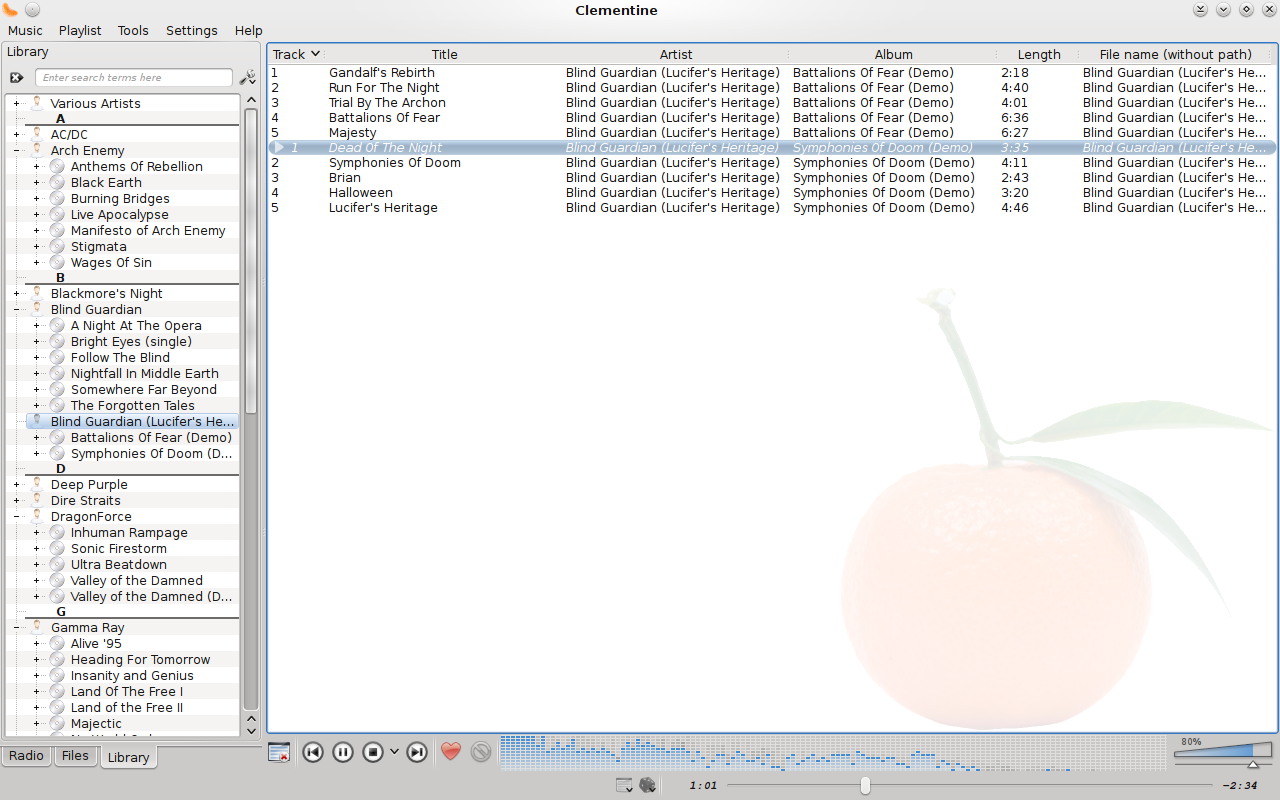Click the track position seek slider handle
Screen dimensions: 1280x800
click(x=865, y=786)
